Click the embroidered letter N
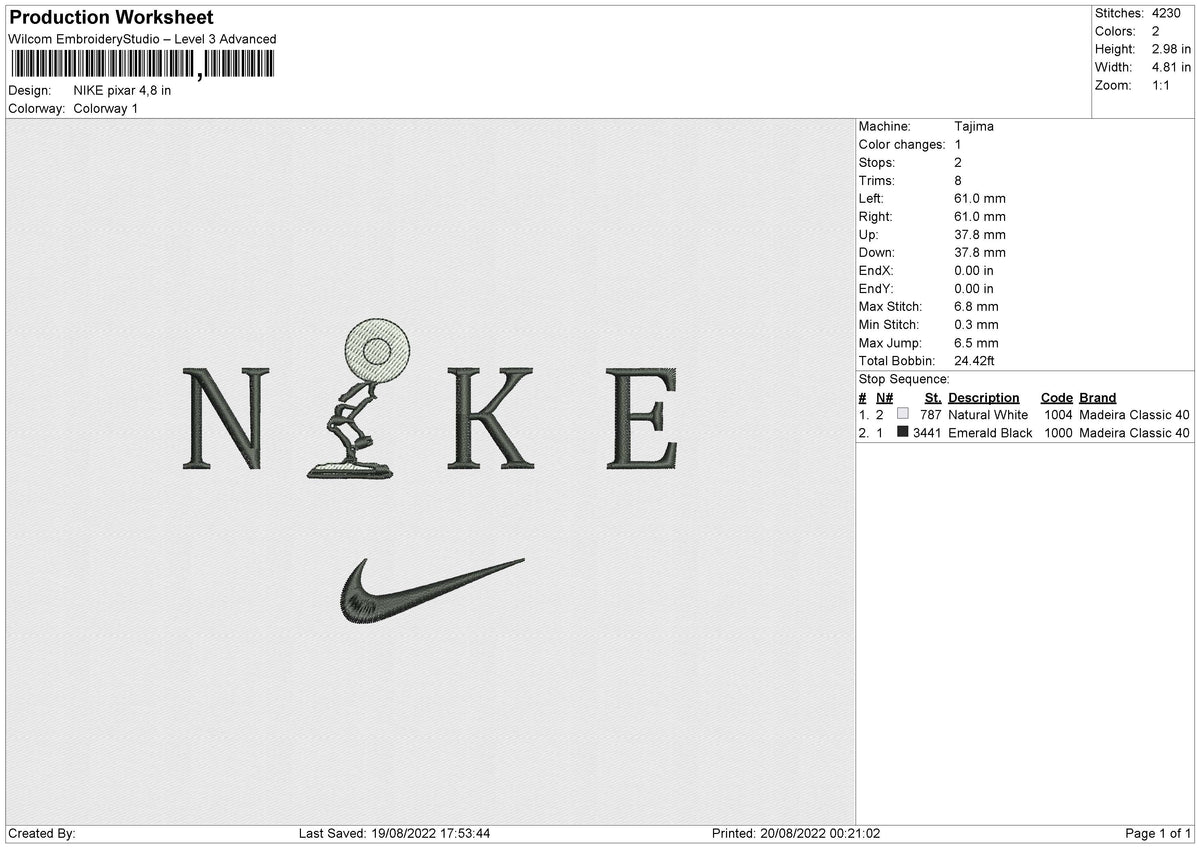Viewport: 1200px width, 848px height. 226,418
